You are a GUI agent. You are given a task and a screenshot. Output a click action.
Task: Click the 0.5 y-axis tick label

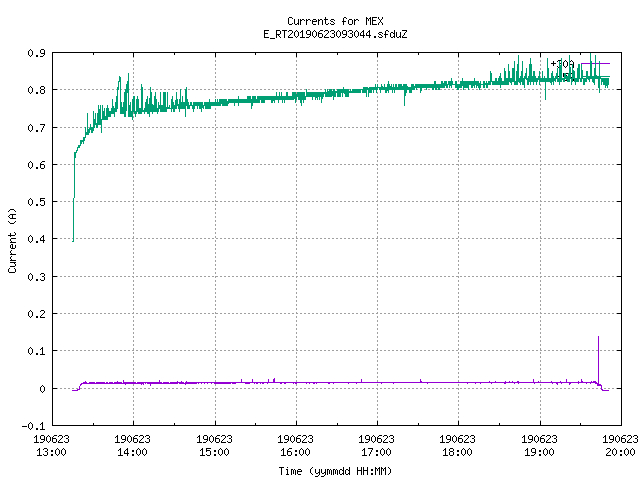[x=36, y=202]
